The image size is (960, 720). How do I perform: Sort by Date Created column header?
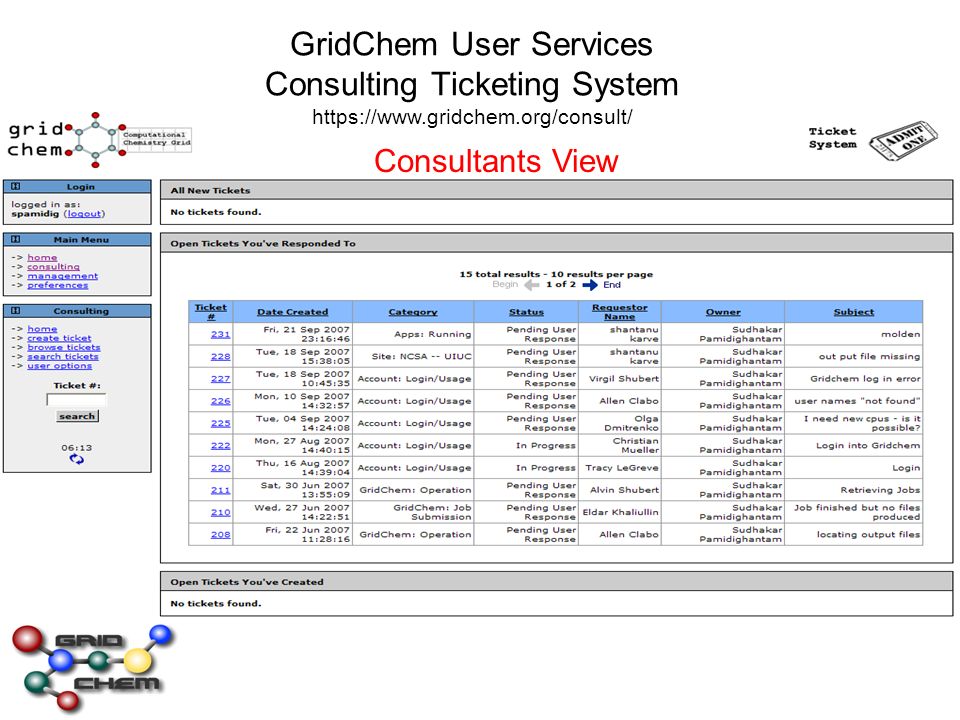click(293, 312)
